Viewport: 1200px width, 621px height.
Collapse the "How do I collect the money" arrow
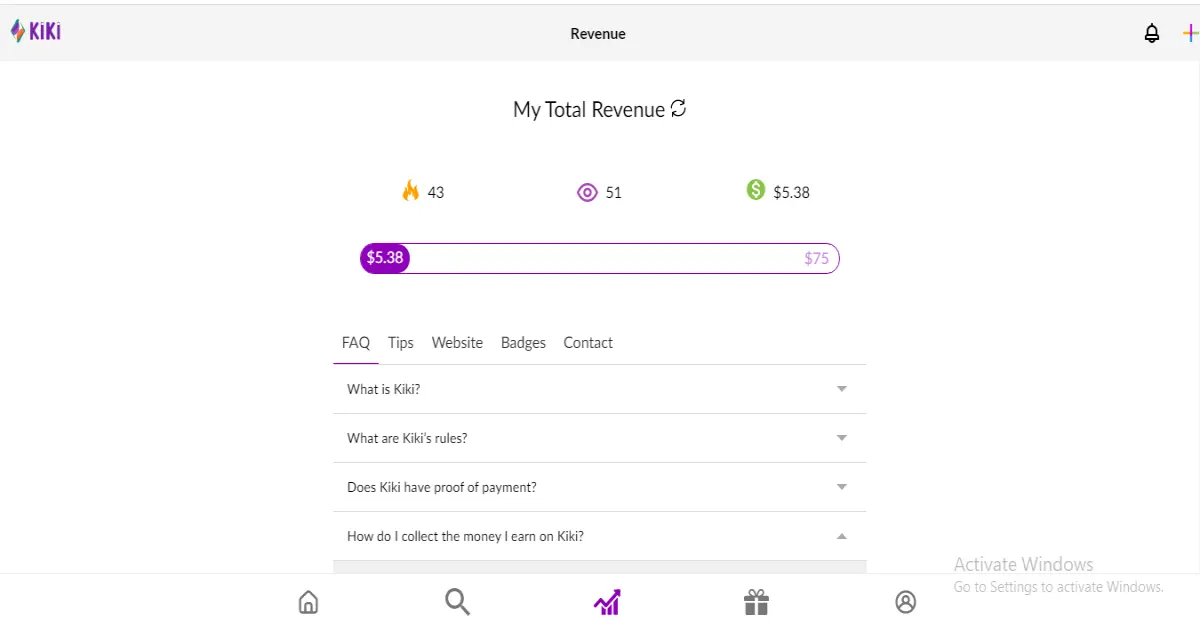point(842,536)
